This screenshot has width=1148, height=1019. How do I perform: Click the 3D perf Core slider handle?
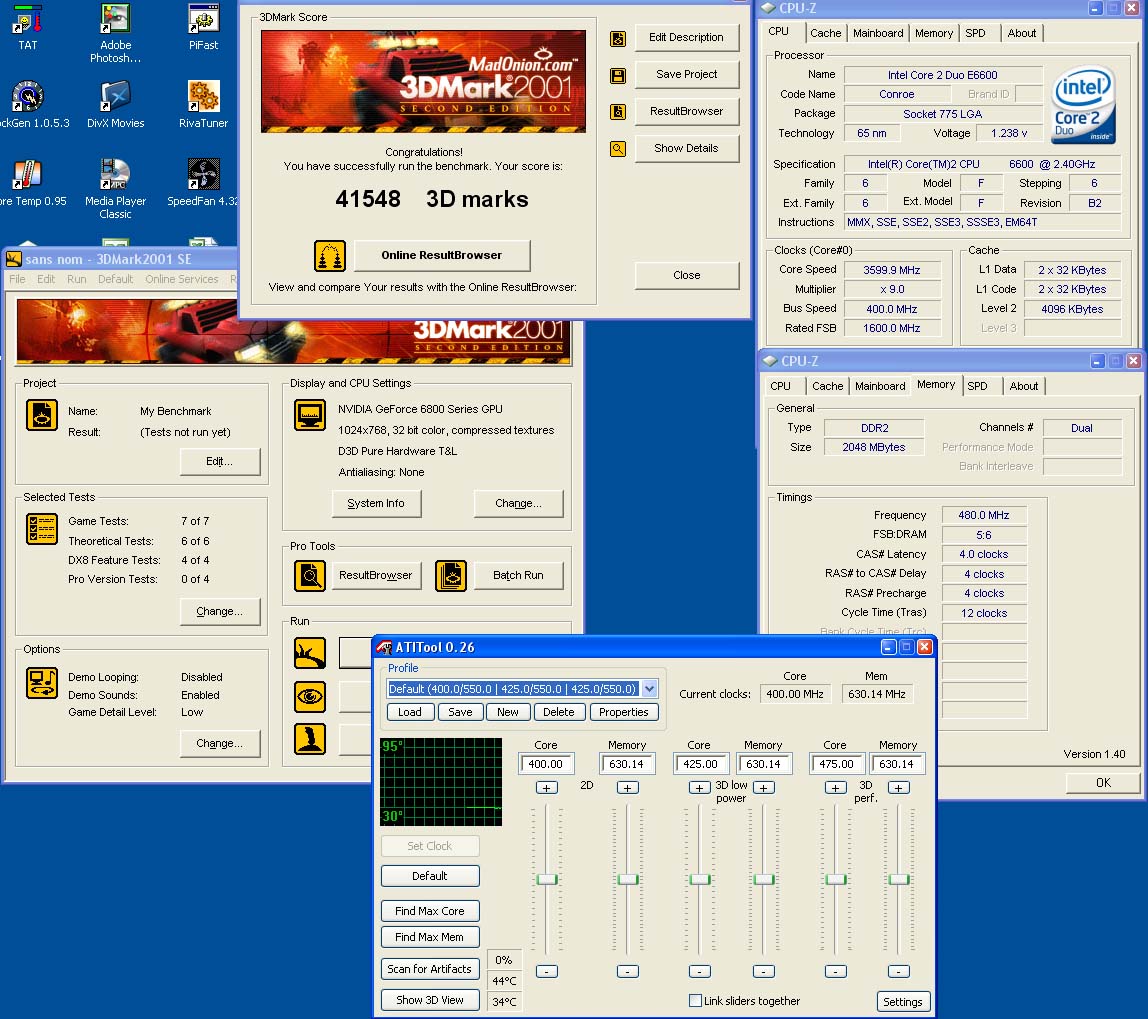(x=835, y=878)
